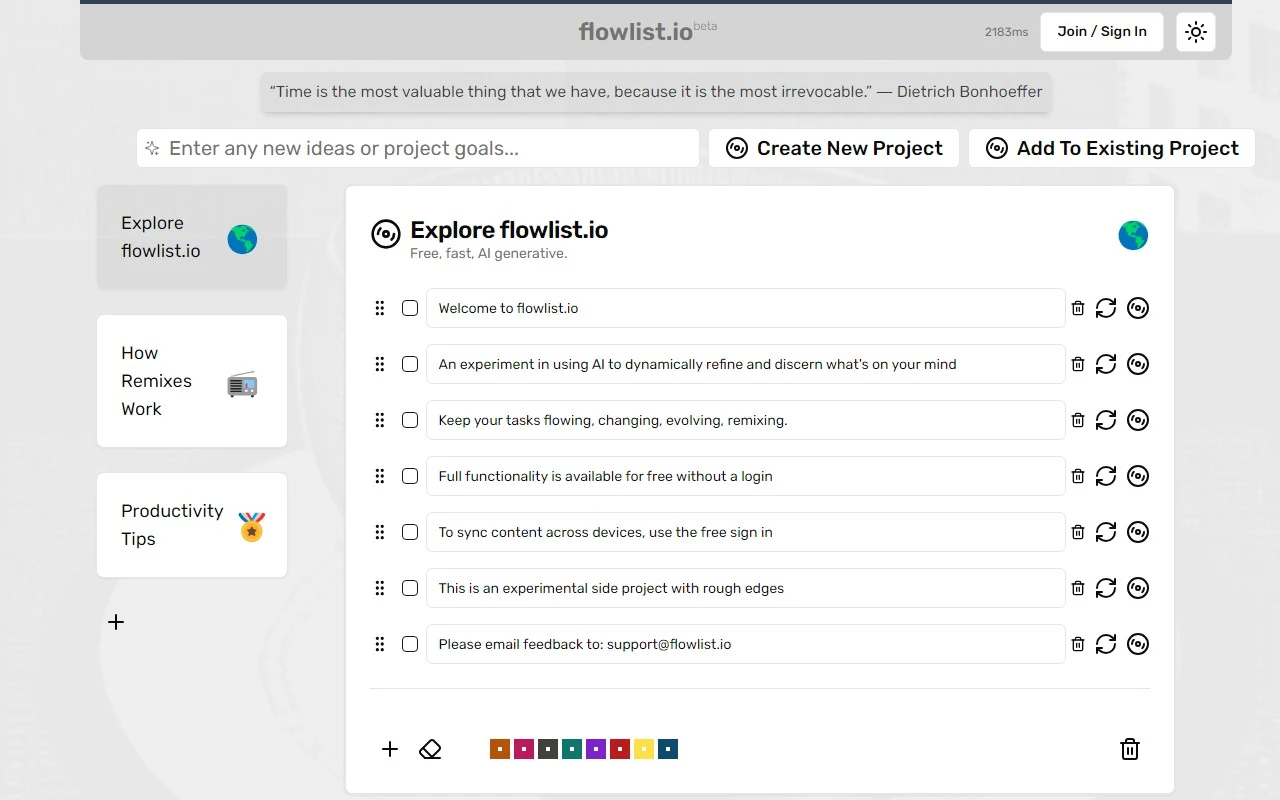Delete the 'Welcome to flowlist.io' task
This screenshot has width=1280, height=800.
(x=1078, y=308)
